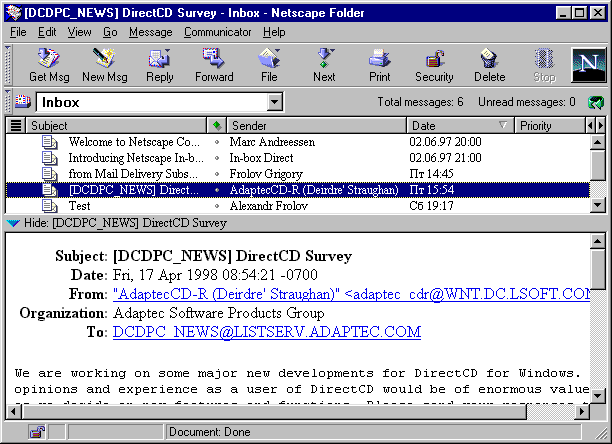Viewport: 612px width, 444px height.
Task: Open the Security toolbar icon
Action: coord(435,59)
